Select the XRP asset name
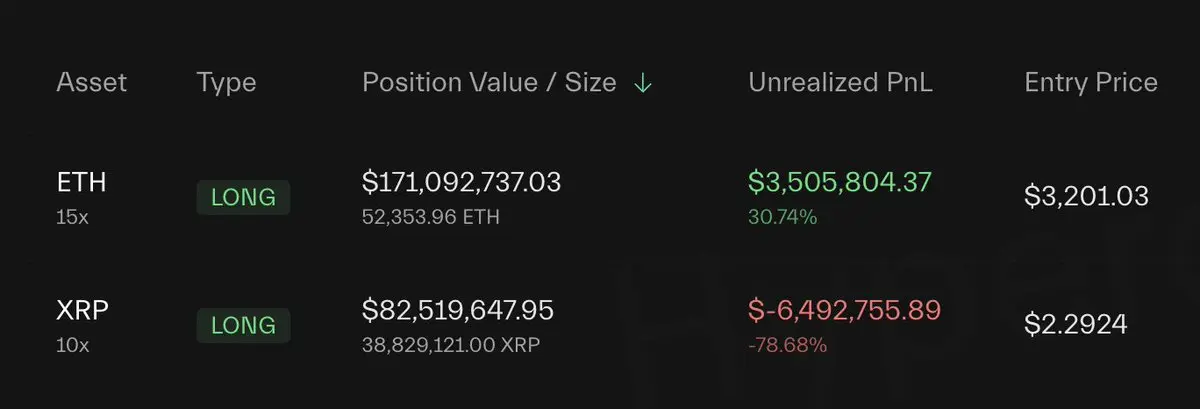Screen dimensions: 1200x409 coord(82,311)
